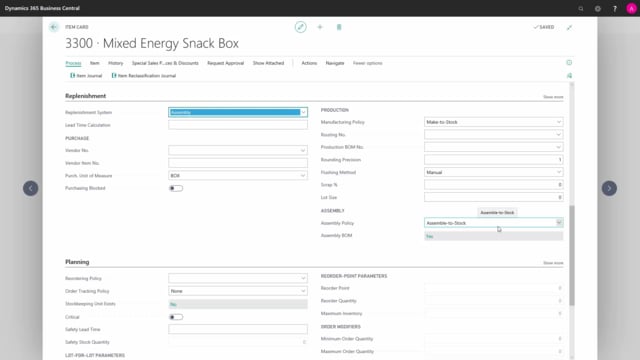Click the Lead Time Calculation field
Image resolution: width=640 pixels, height=360 pixels.
pos(238,125)
